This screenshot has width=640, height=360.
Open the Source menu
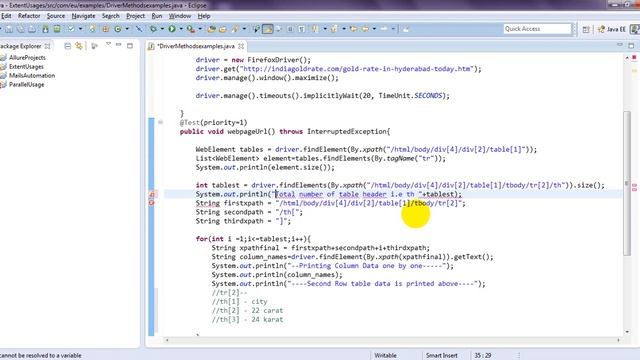click(x=56, y=16)
